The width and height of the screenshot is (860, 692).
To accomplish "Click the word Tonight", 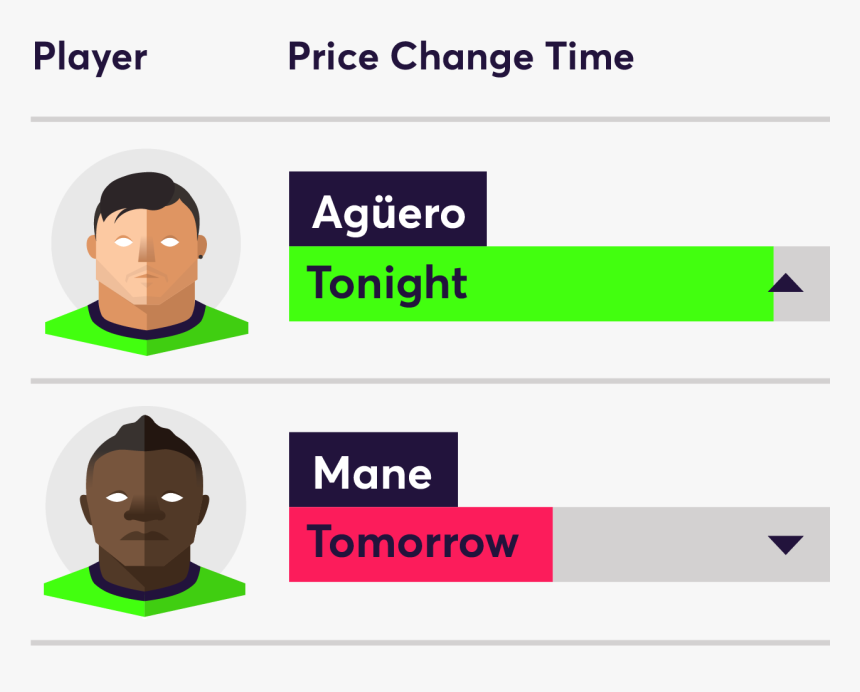I will click(387, 284).
